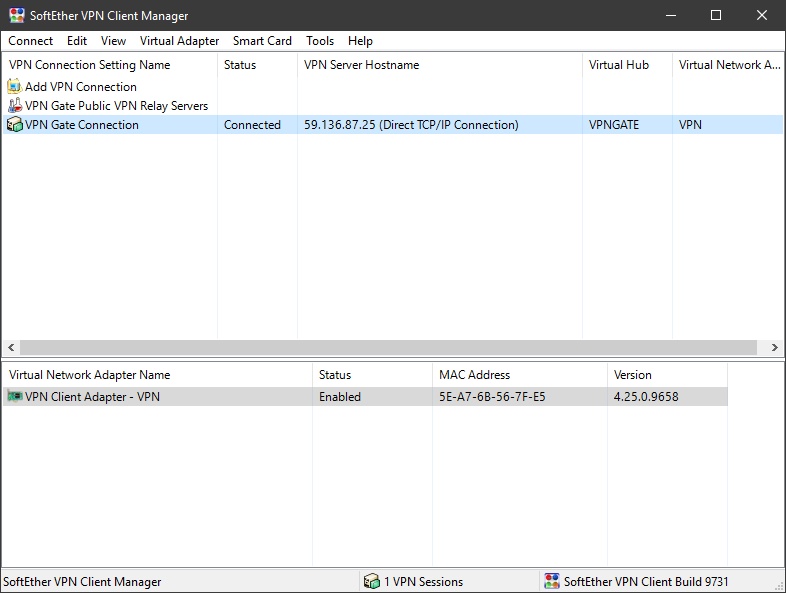
Task: Open the Edit menu
Action: pyautogui.click(x=77, y=41)
